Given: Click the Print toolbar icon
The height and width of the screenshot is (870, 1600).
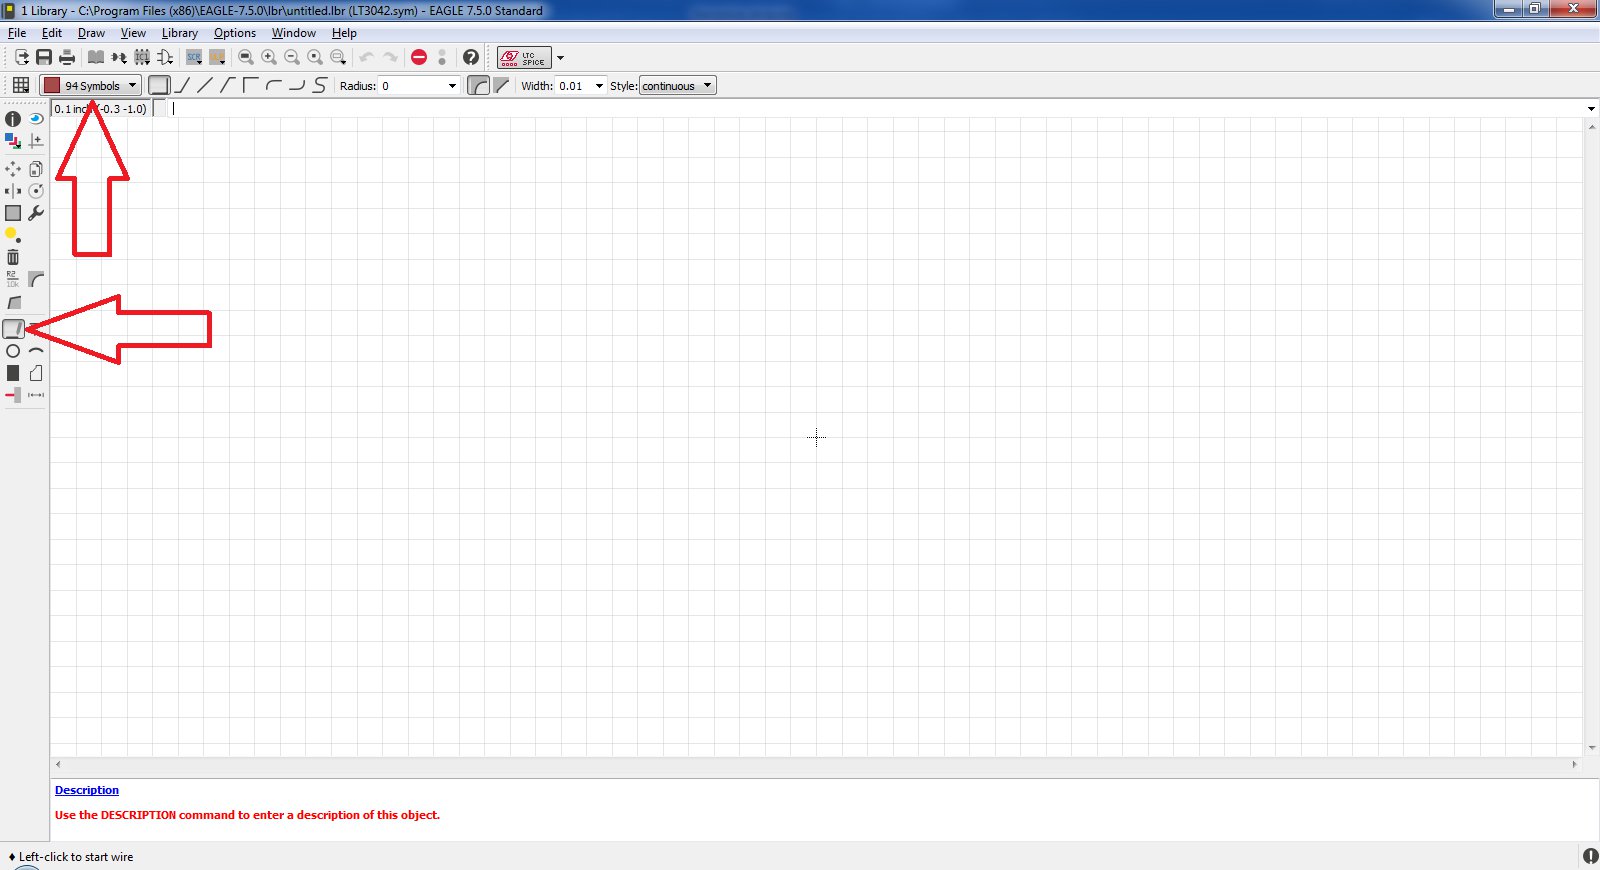Looking at the screenshot, I should [67, 58].
